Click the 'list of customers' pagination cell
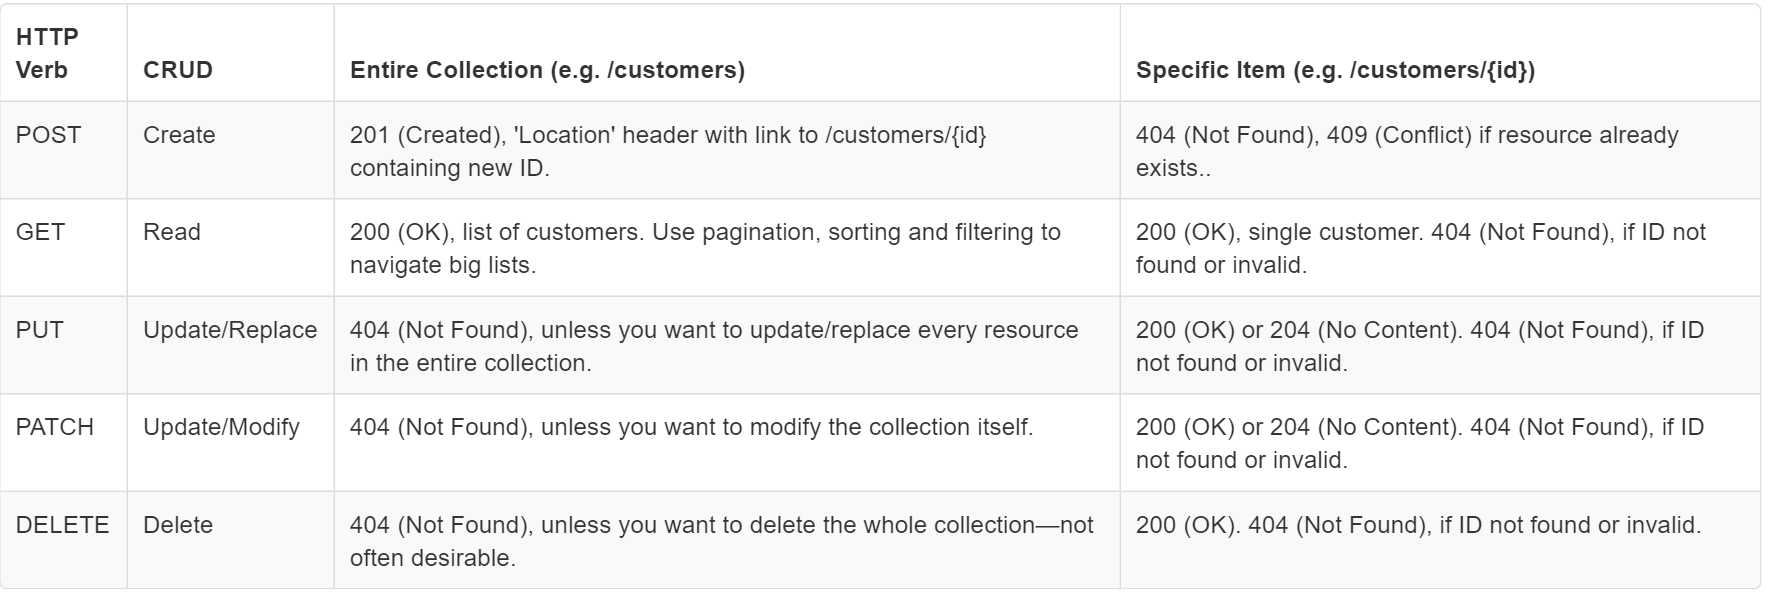 coord(705,248)
